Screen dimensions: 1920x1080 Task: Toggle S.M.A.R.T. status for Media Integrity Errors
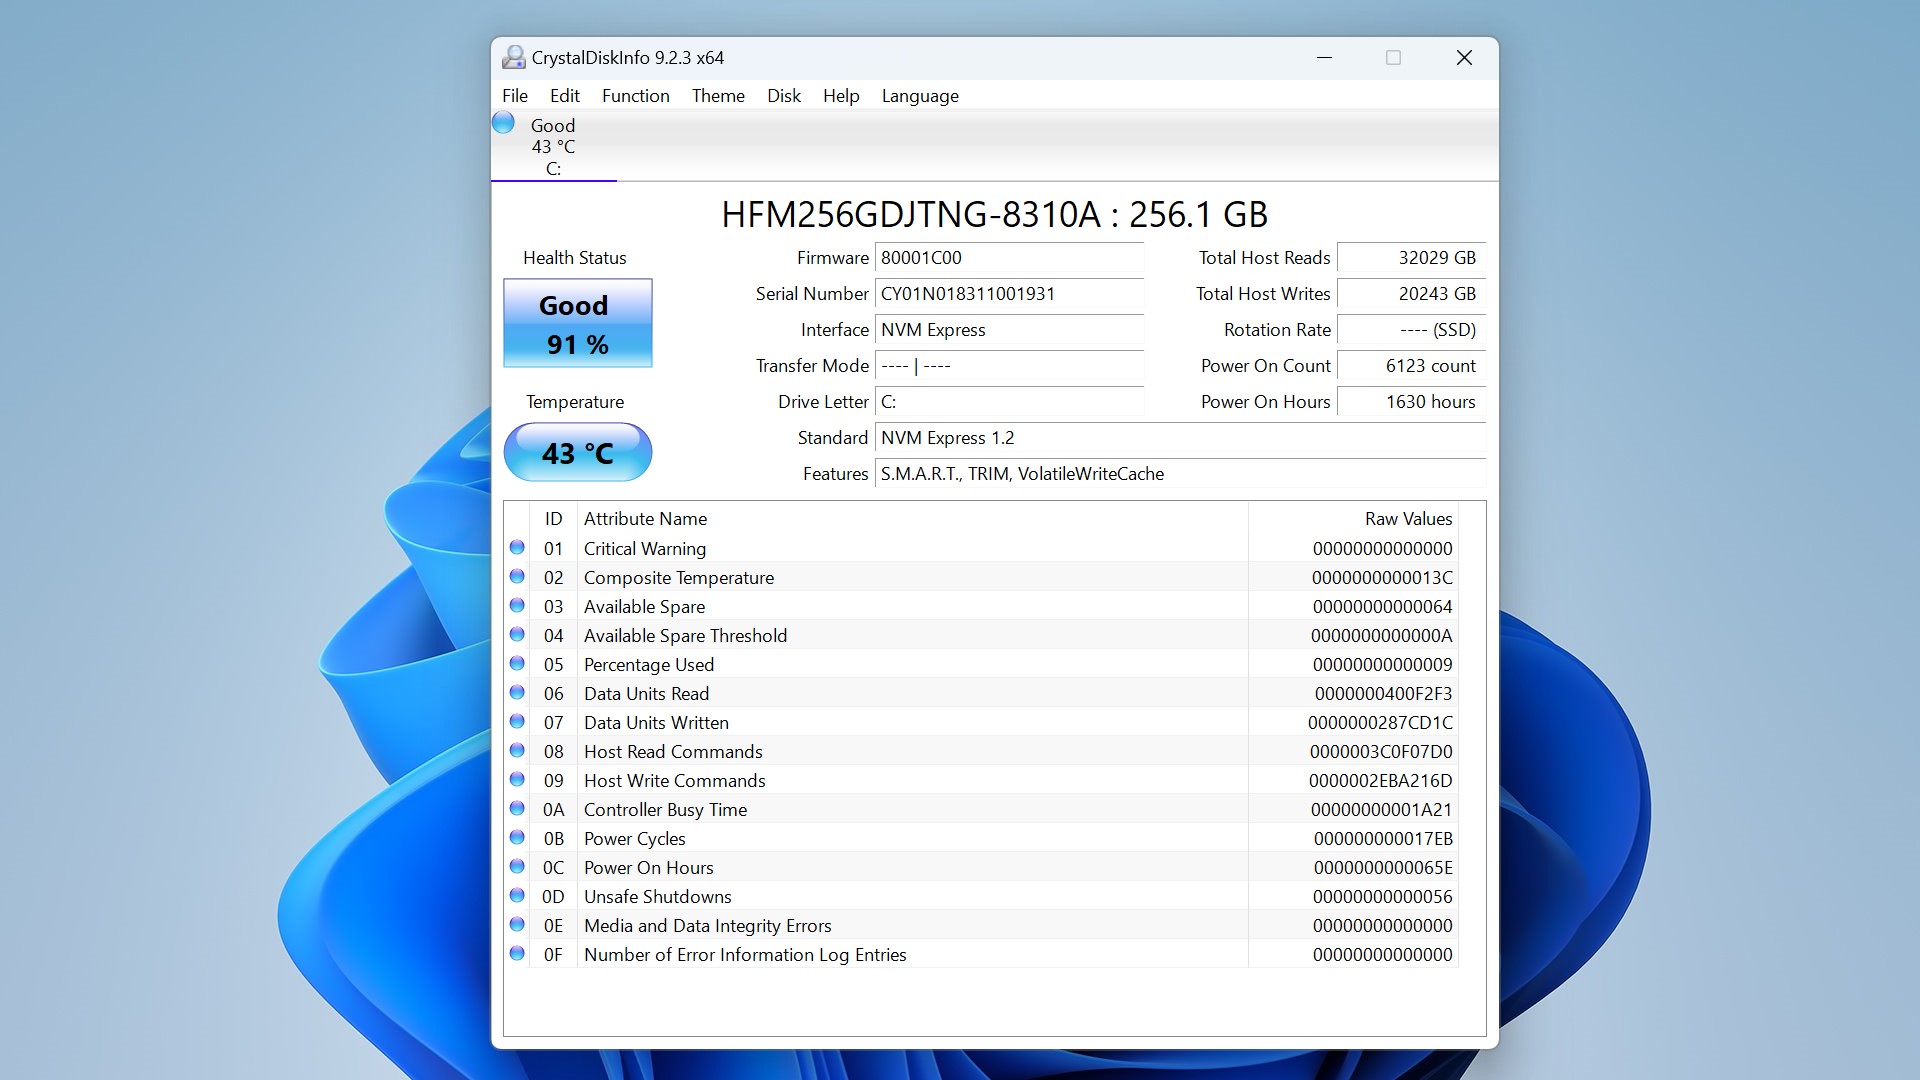pos(517,924)
